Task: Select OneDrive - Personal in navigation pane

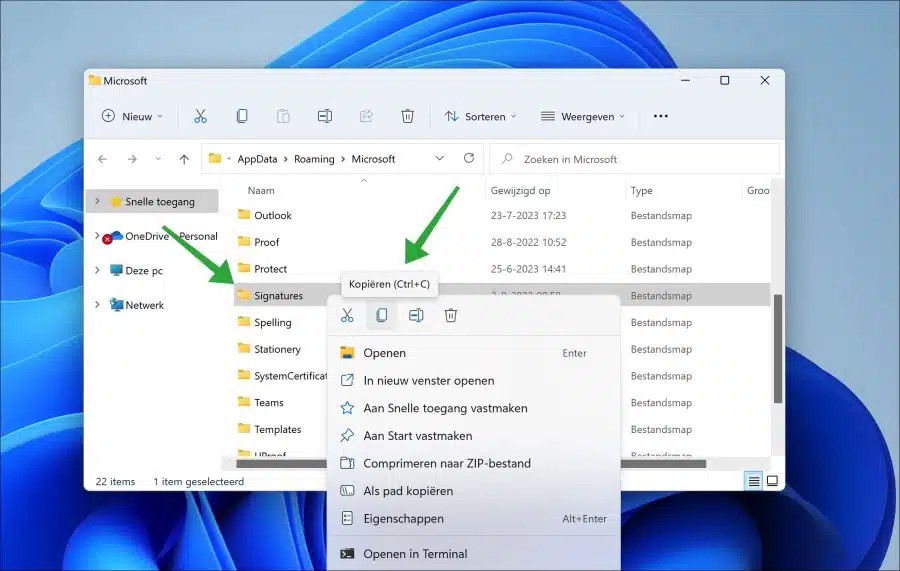Action: tap(171, 236)
